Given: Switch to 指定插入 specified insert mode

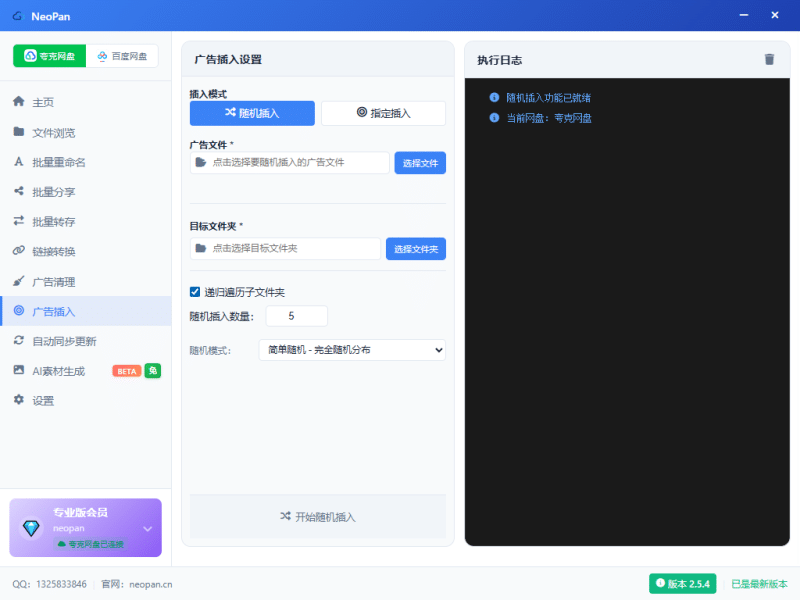Looking at the screenshot, I should tap(383, 113).
